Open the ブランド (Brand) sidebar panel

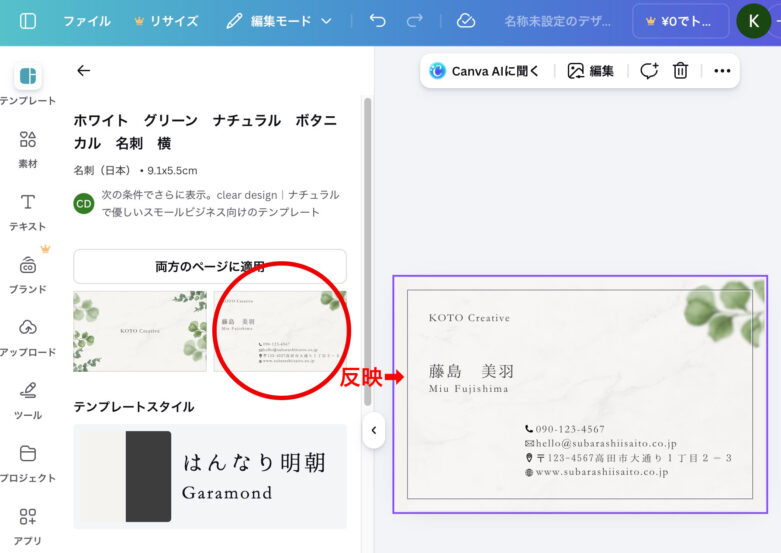click(x=28, y=274)
